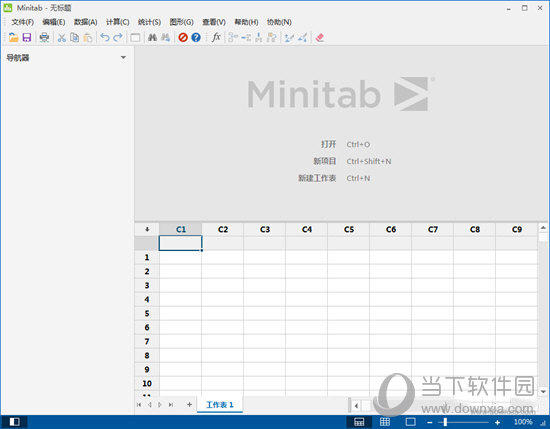The image size is (550, 429).
Task: Go to previous worksheet tab arrow
Action: click(x=149, y=405)
